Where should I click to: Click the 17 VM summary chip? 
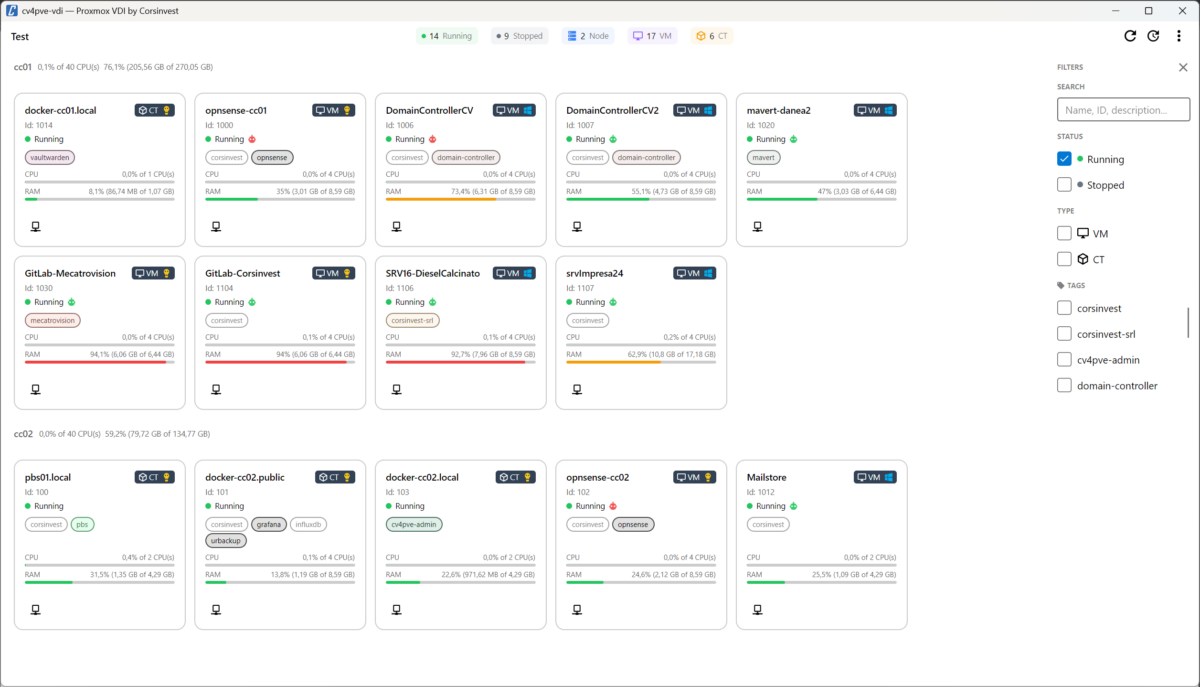tap(653, 36)
